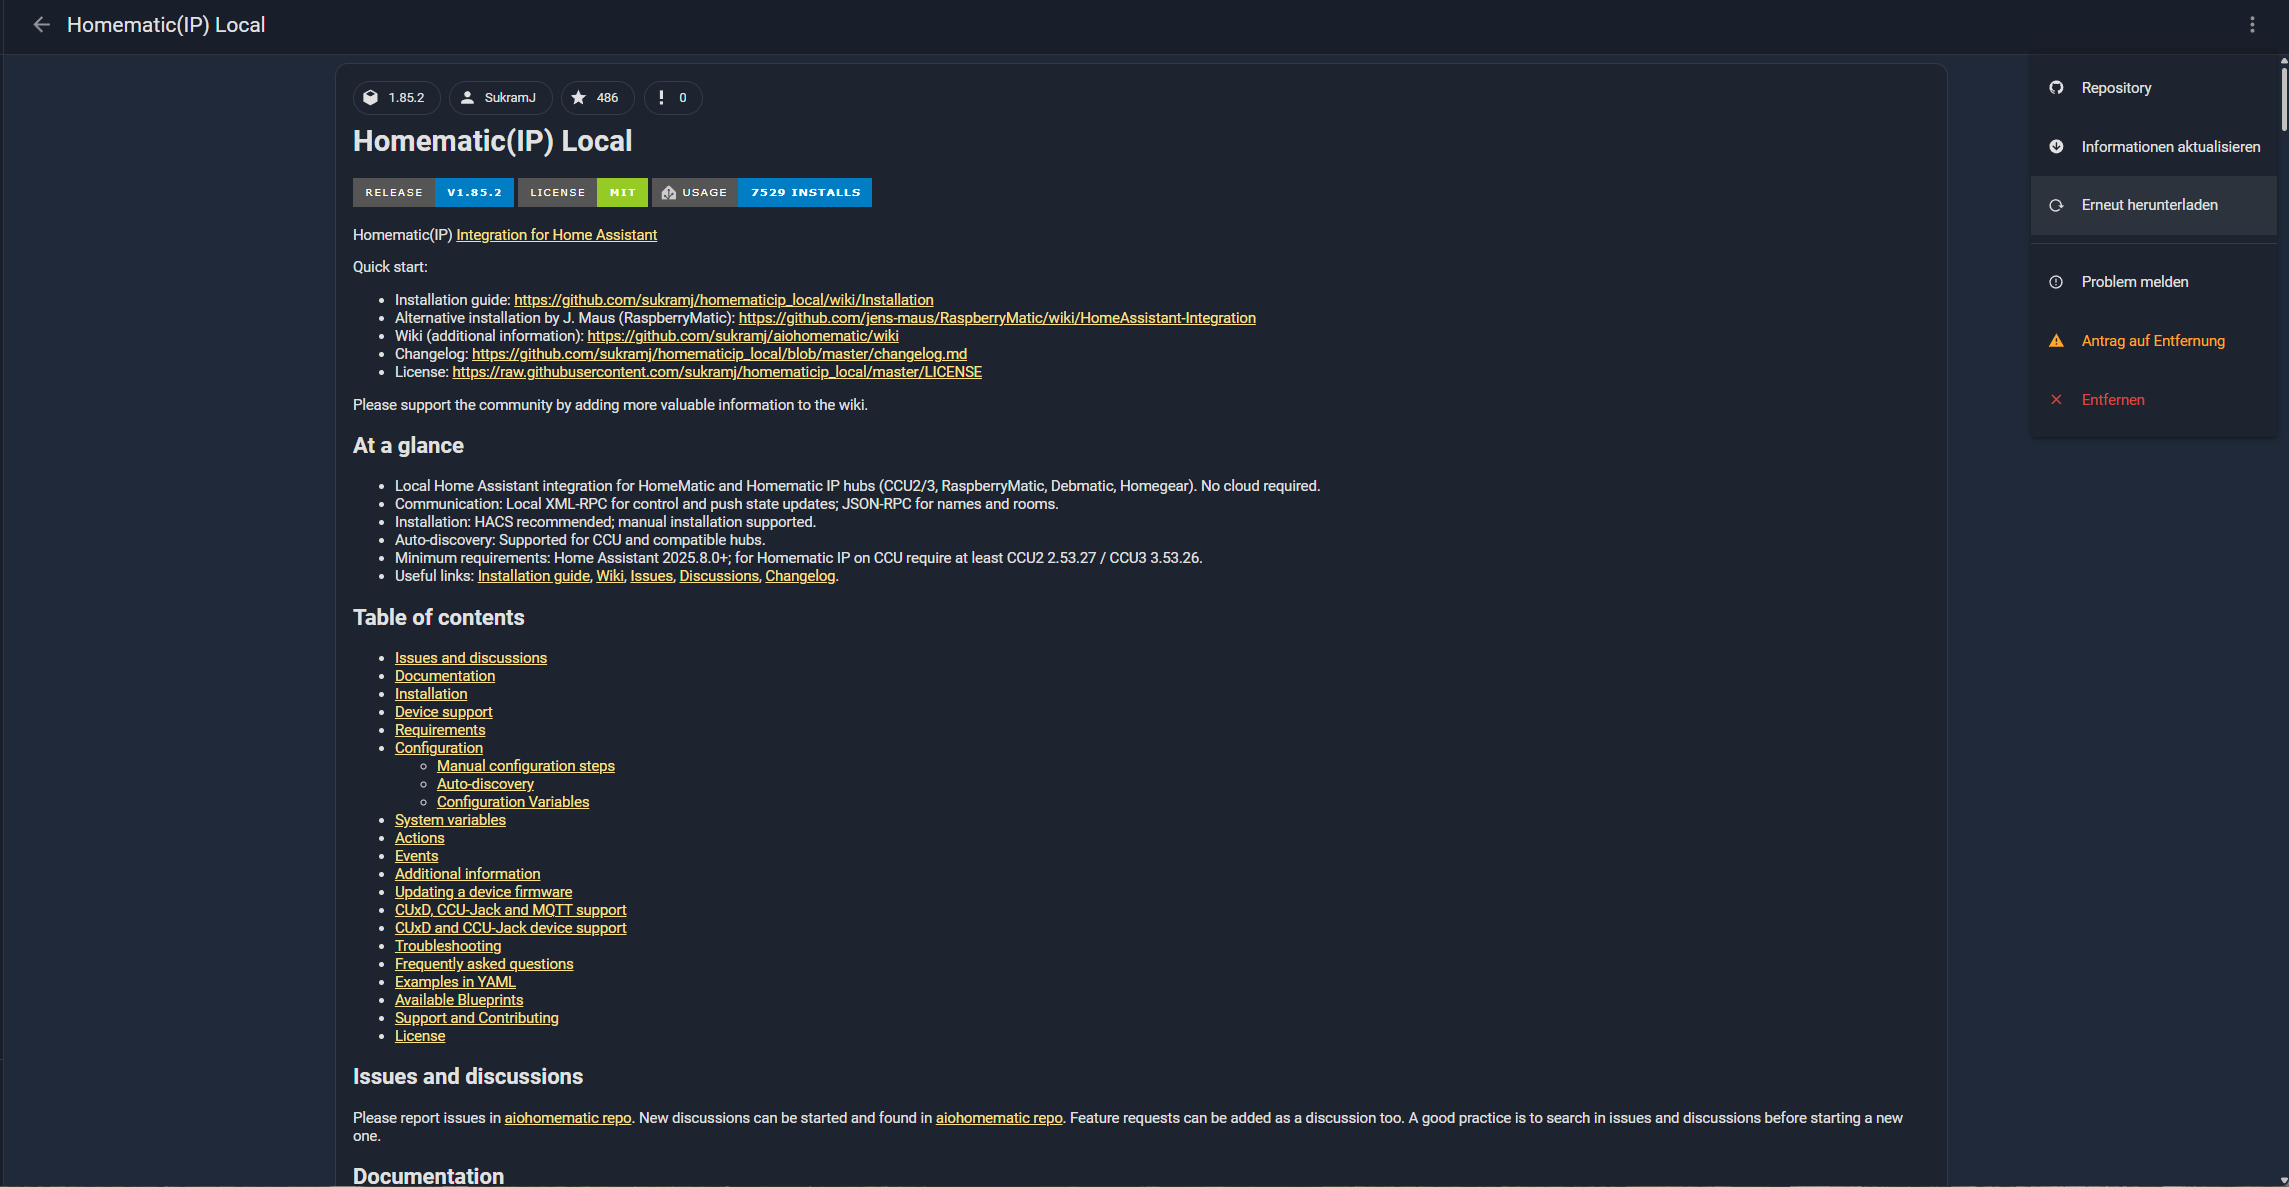Open the RaspberryMatic HomeAssistant-Integration URL
This screenshot has width=2289, height=1187.
[997, 318]
